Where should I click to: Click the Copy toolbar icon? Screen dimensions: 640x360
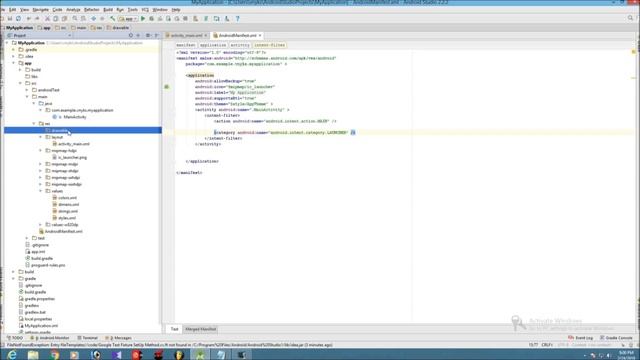point(56,19)
